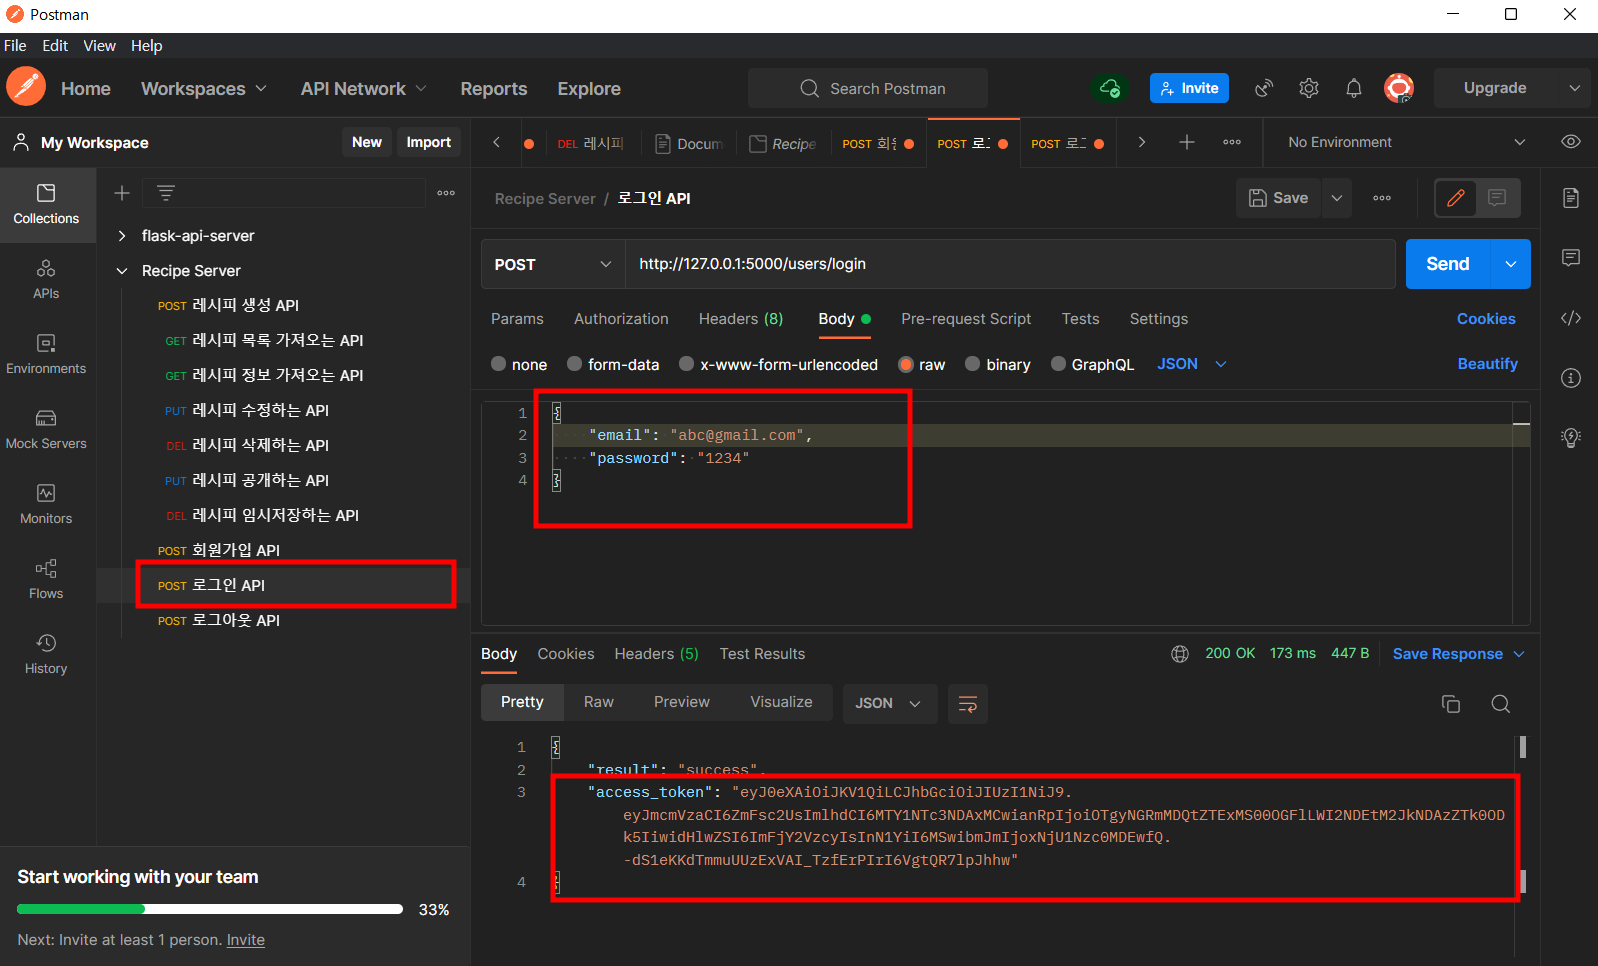Click the Postman logo home icon
The height and width of the screenshot is (966, 1598).
coord(26,87)
